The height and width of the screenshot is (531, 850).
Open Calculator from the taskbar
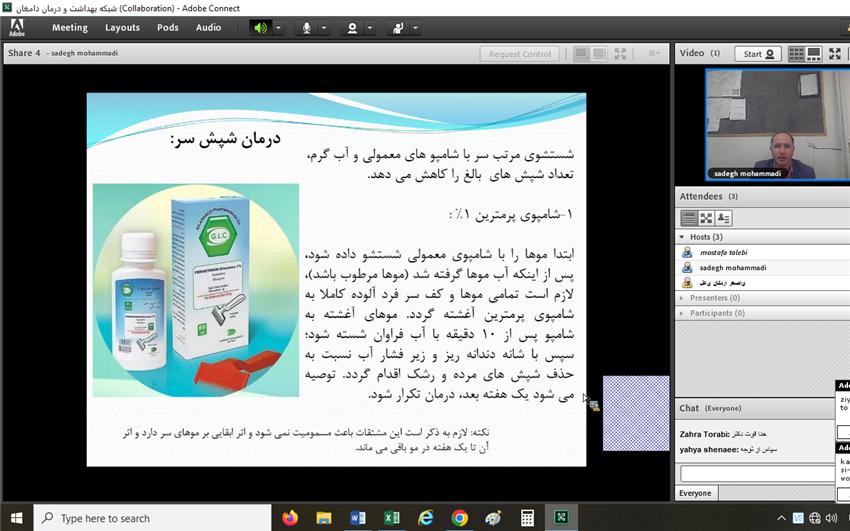527,518
